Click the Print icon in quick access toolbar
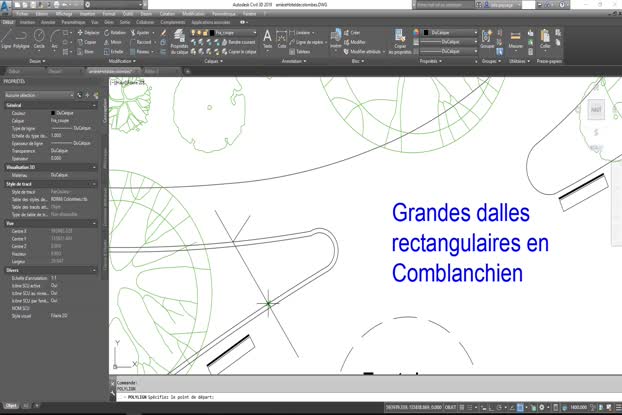 tap(56, 5)
